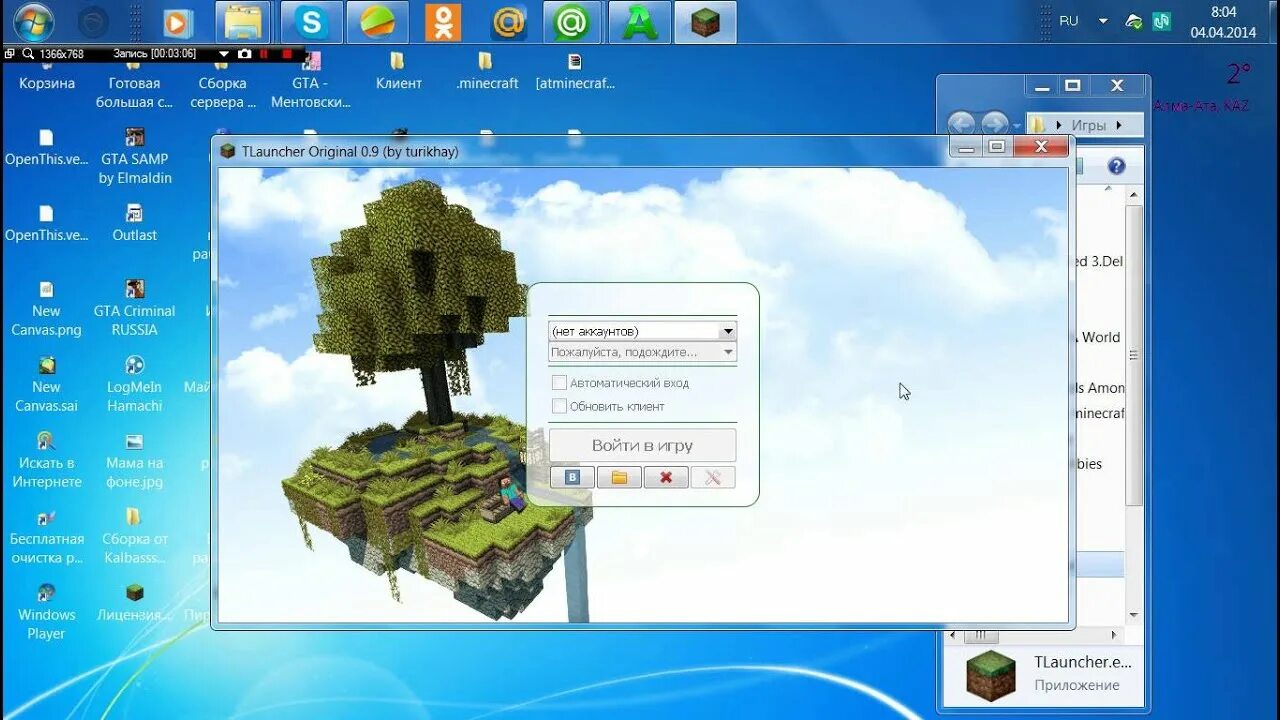The width and height of the screenshot is (1280, 720).
Task: Launch Skype from the taskbar
Action: coord(312,22)
